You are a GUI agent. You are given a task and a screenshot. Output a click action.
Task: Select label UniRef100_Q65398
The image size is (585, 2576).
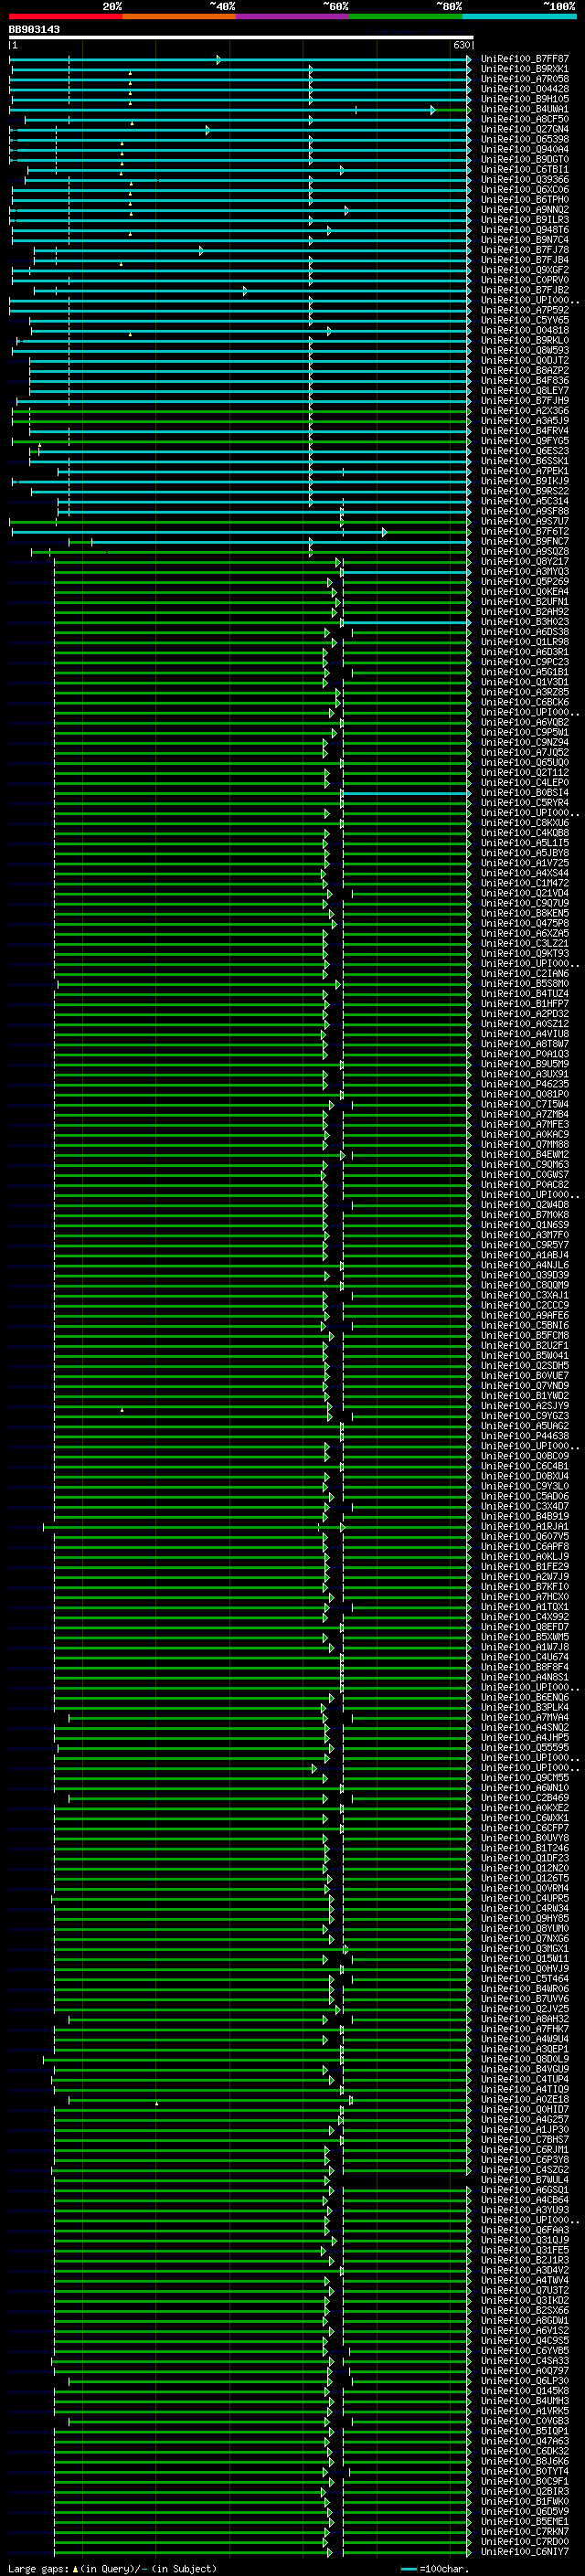coord(525,139)
